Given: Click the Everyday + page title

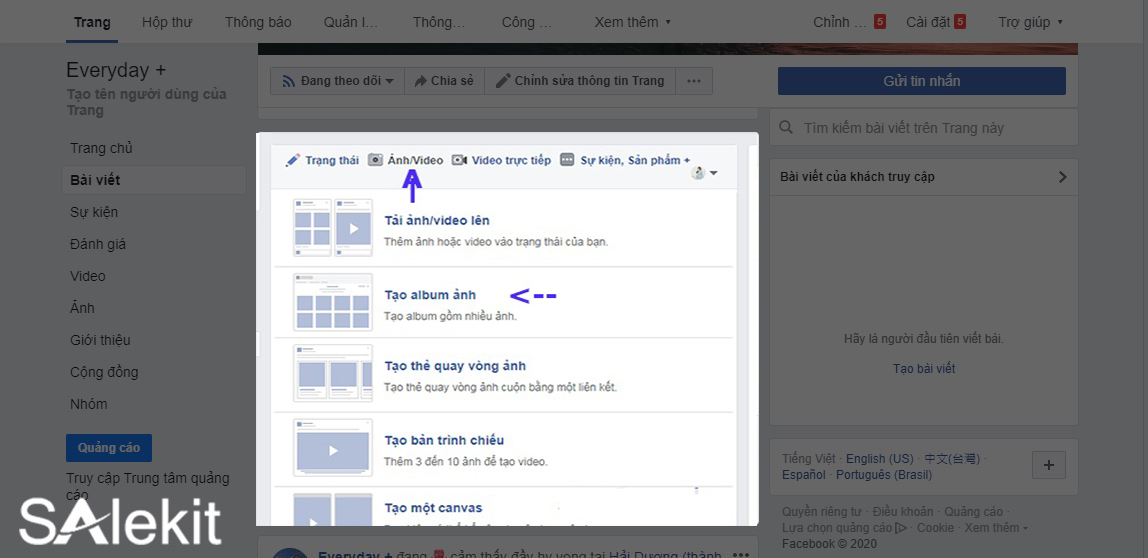Looking at the screenshot, I should (x=116, y=70).
